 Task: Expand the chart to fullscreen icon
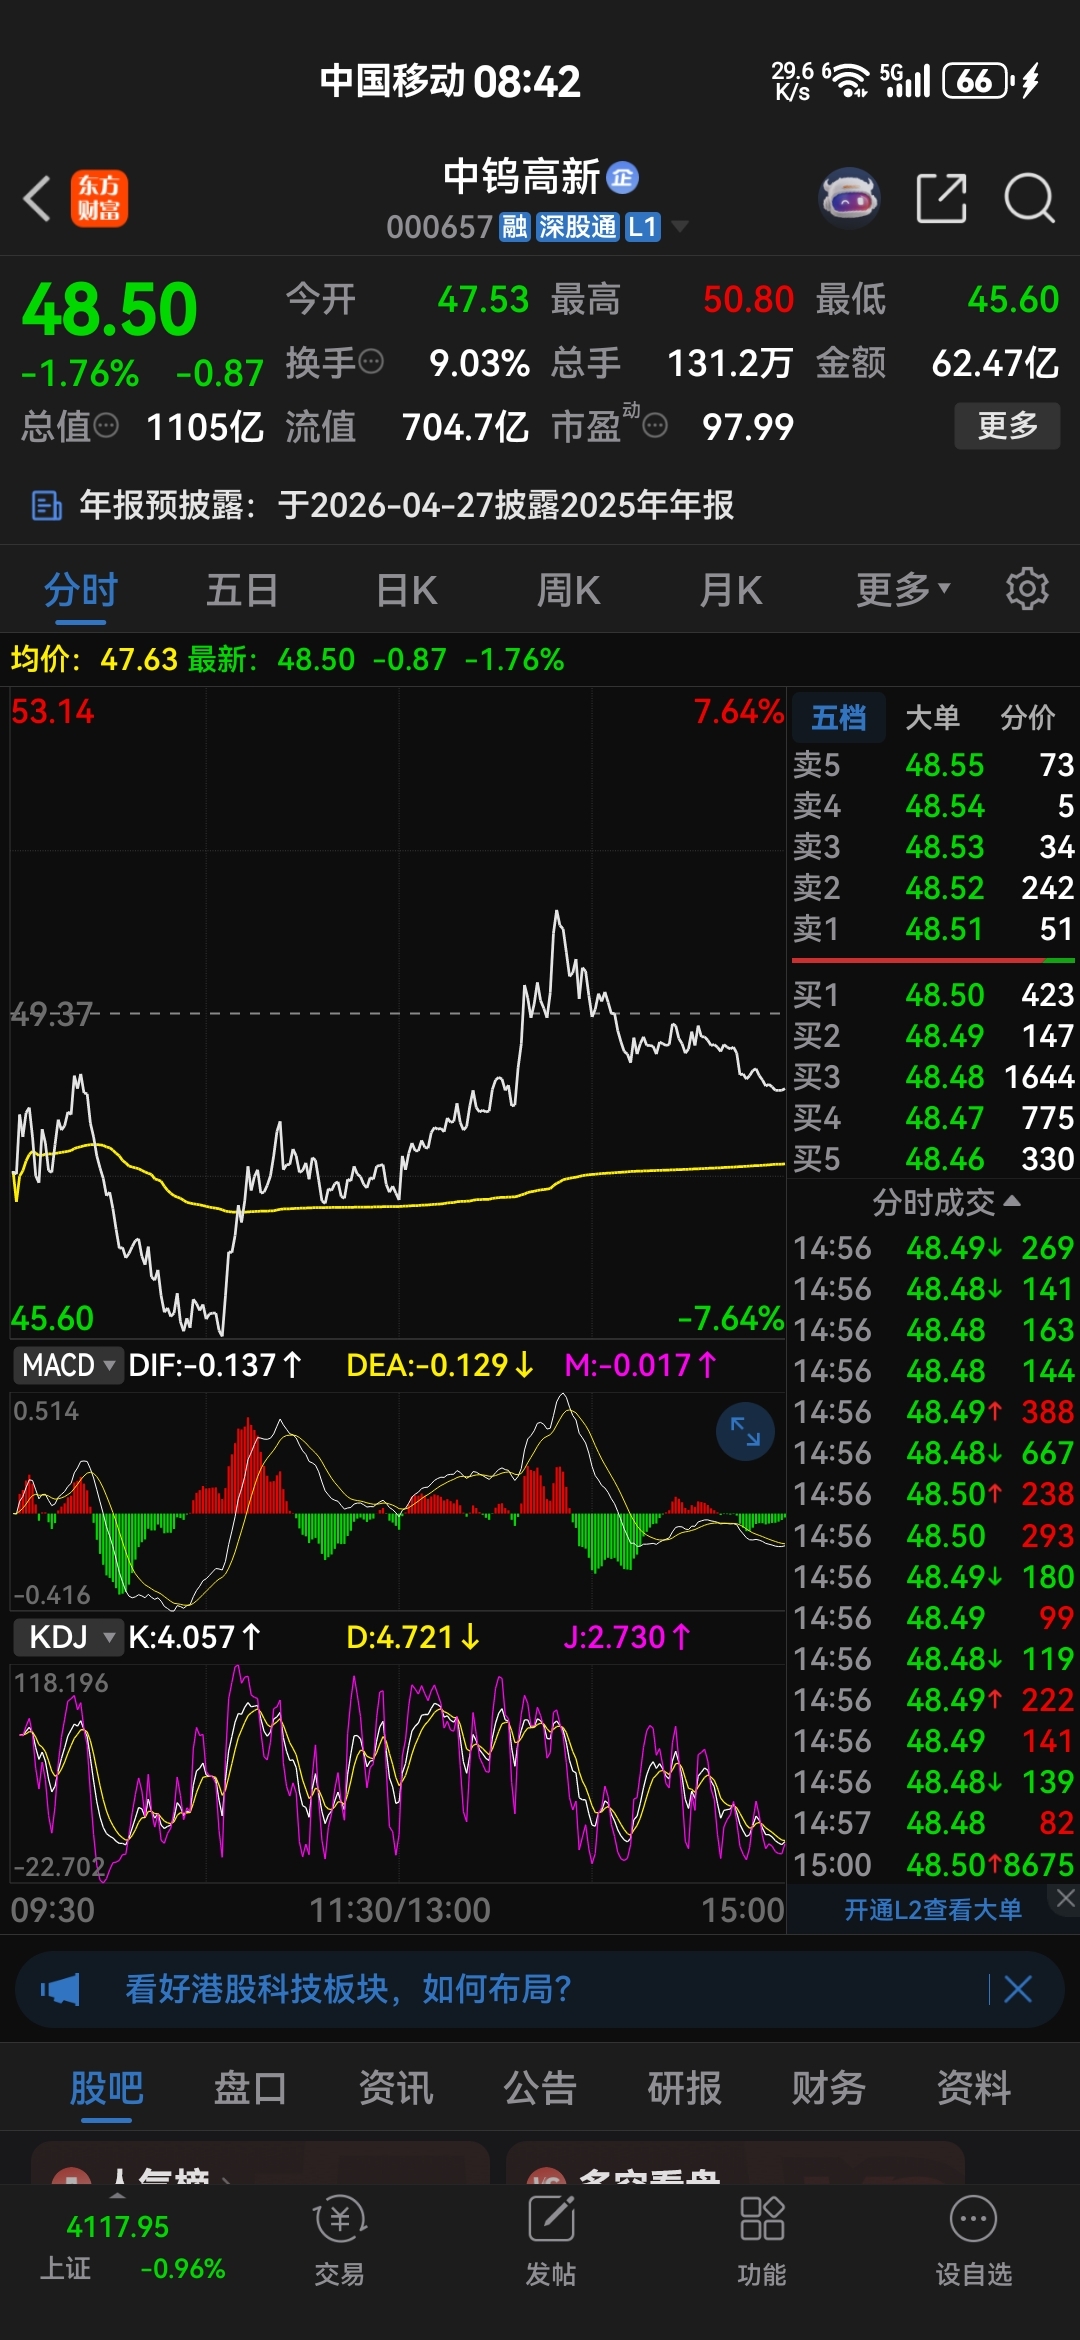(745, 1432)
